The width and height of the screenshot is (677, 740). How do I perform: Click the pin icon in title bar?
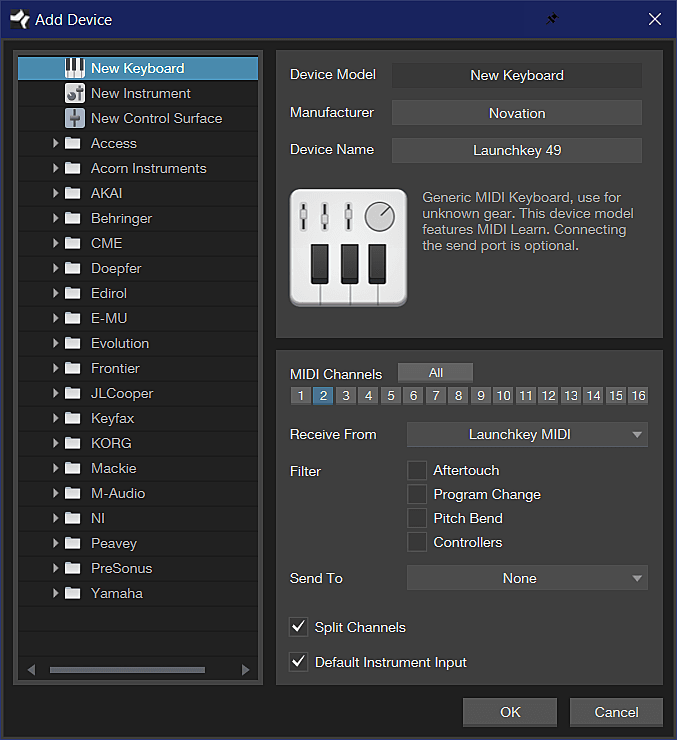551,19
